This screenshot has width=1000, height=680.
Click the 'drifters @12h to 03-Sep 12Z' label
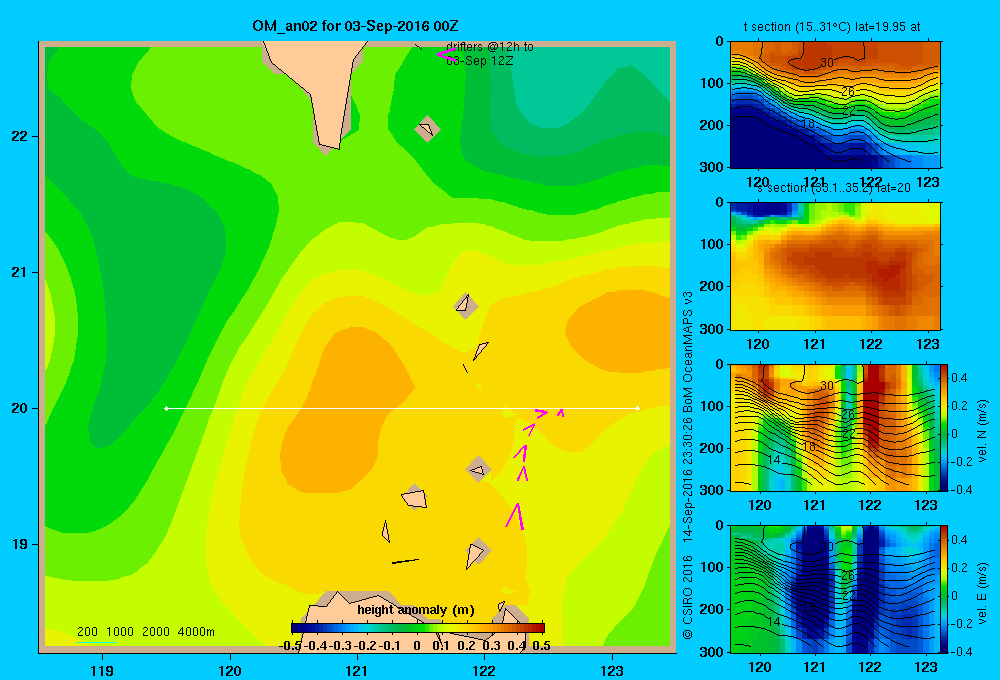tap(490, 54)
